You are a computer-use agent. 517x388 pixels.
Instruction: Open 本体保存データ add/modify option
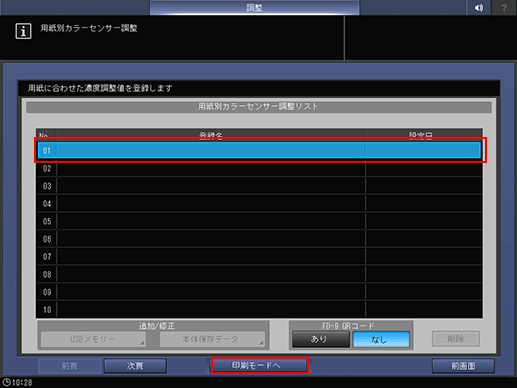(212, 339)
